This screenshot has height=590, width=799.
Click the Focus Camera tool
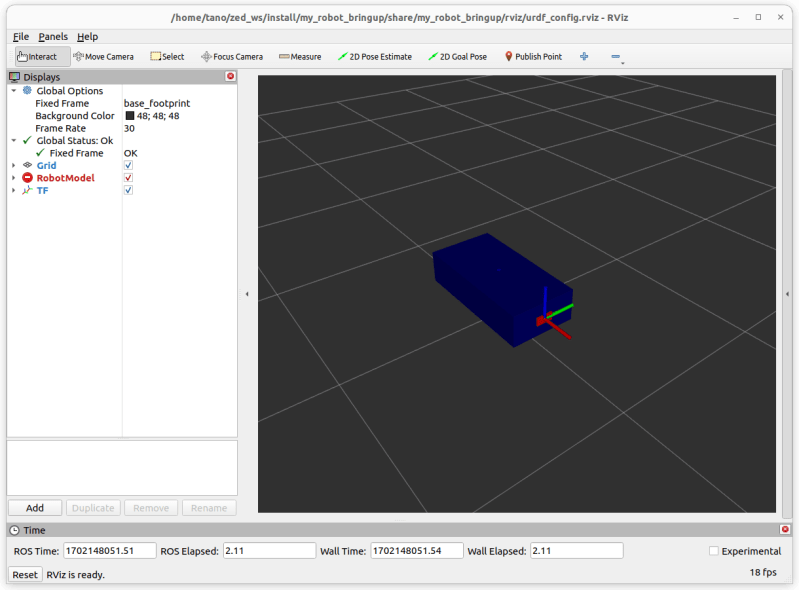[232, 57]
